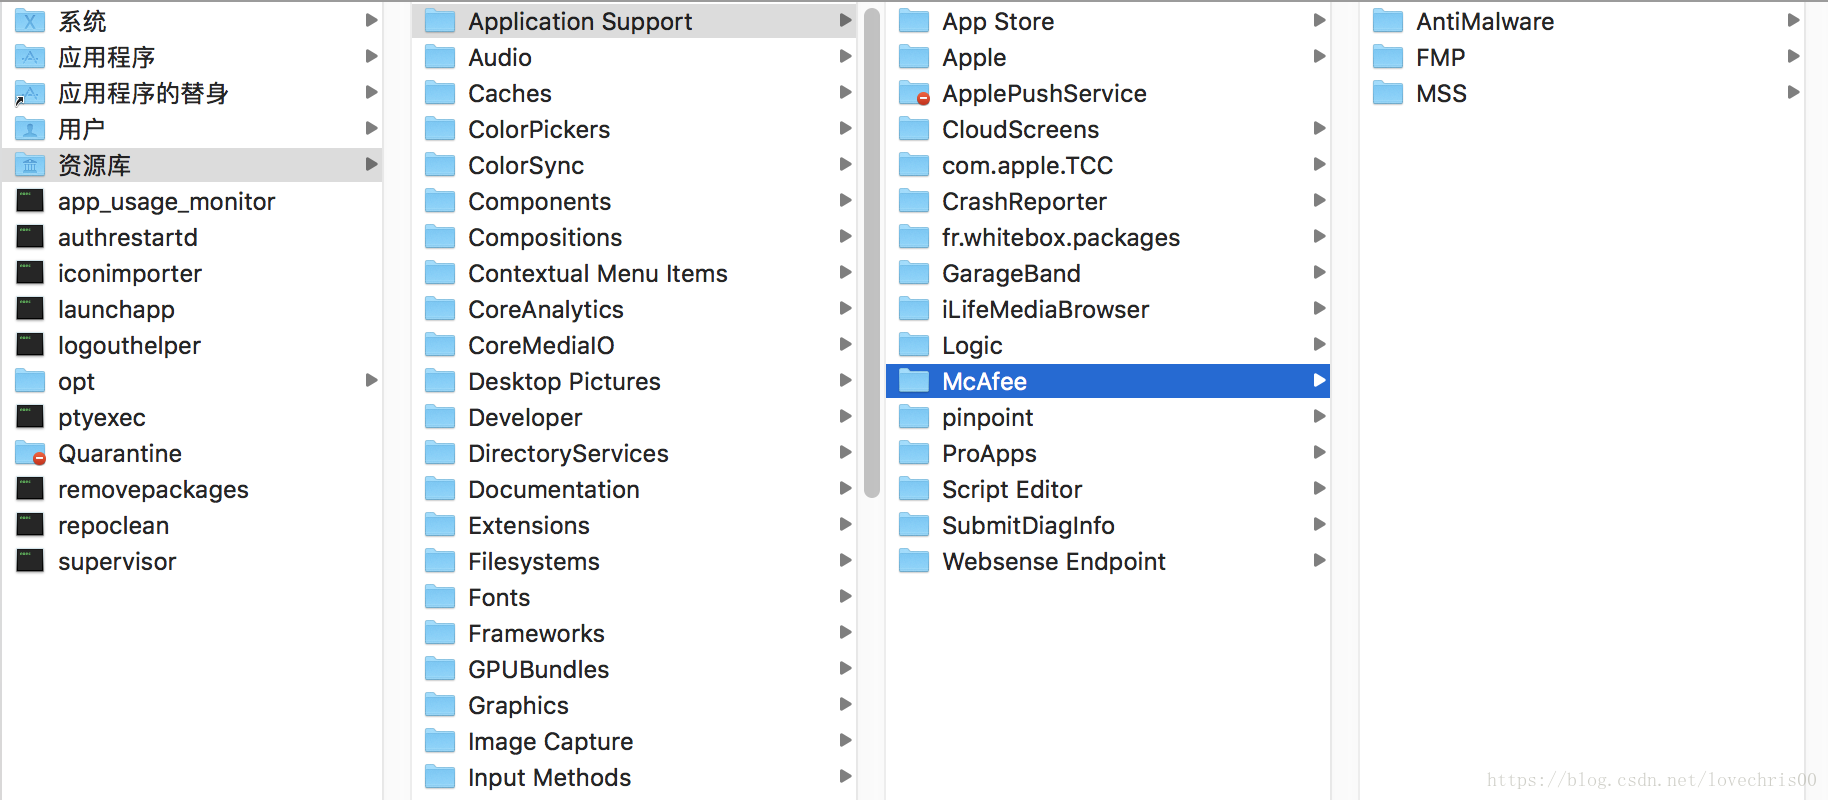This screenshot has width=1828, height=800.
Task: Click the launchapp executable icon
Action: click(x=30, y=309)
